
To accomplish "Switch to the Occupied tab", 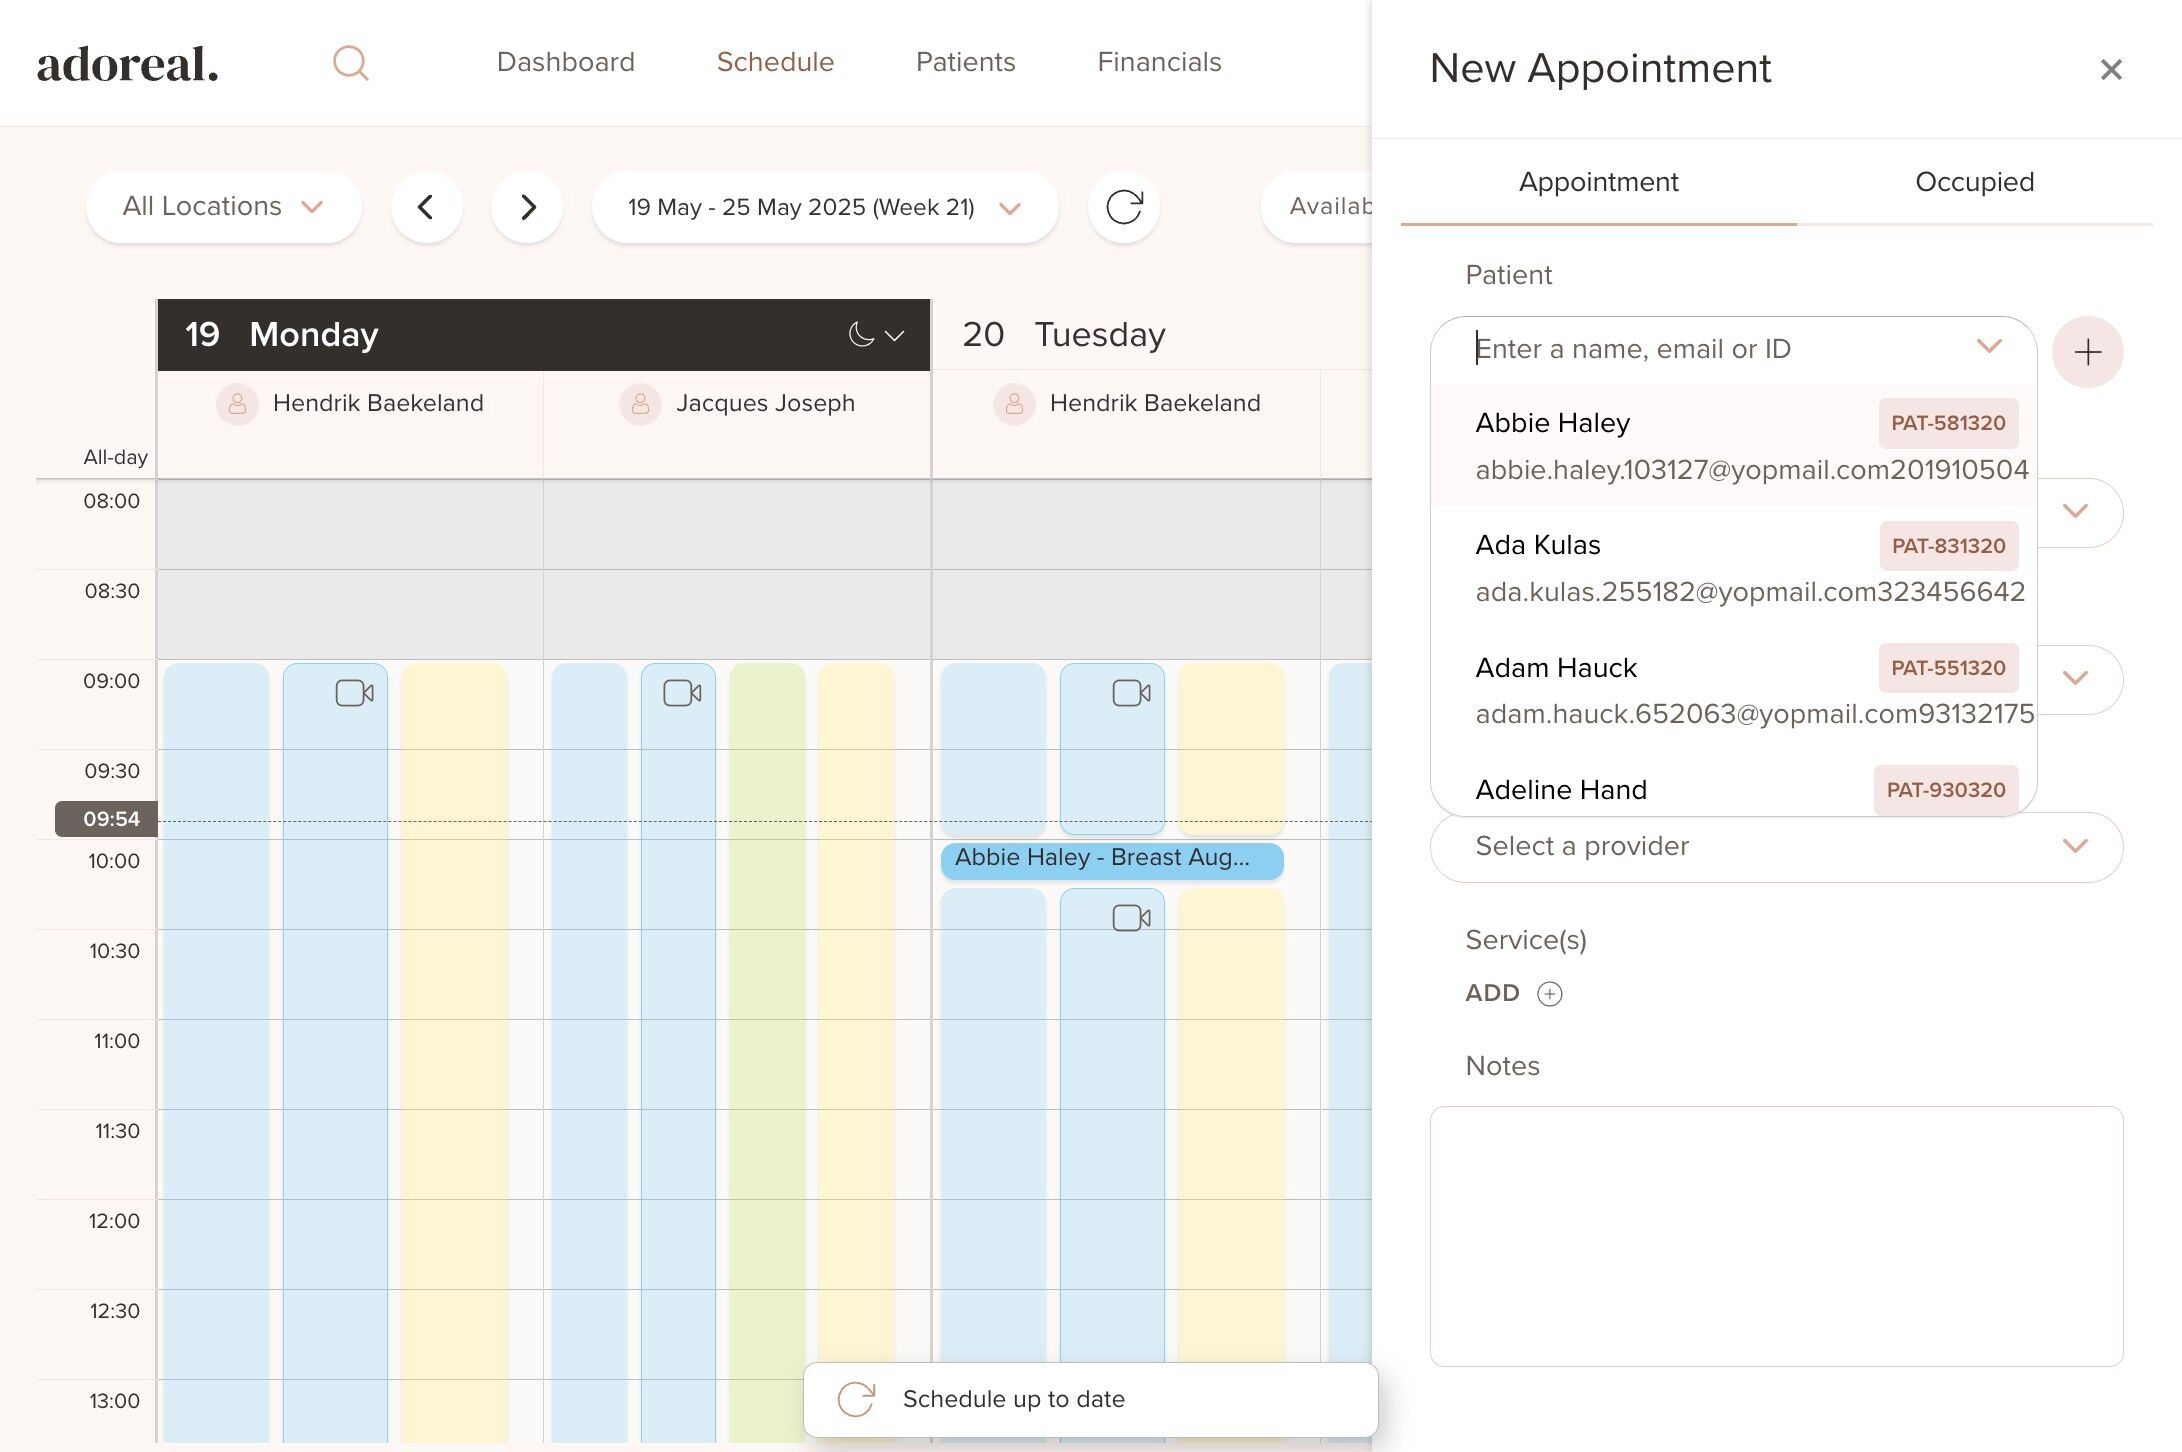I will (1973, 182).
